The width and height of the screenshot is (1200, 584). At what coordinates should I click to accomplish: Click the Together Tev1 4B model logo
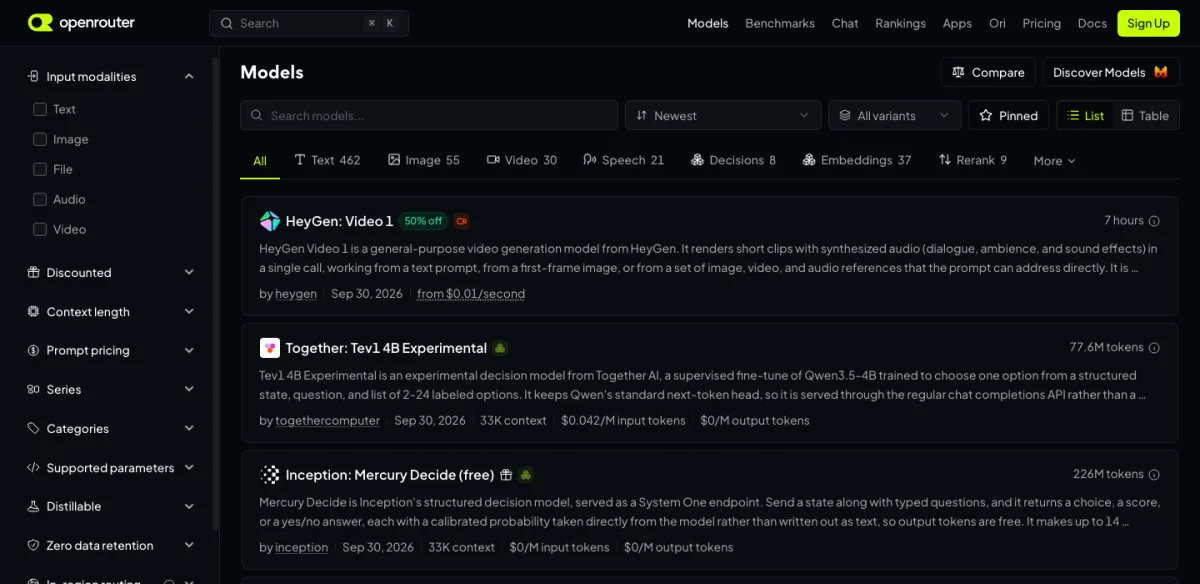click(270, 348)
